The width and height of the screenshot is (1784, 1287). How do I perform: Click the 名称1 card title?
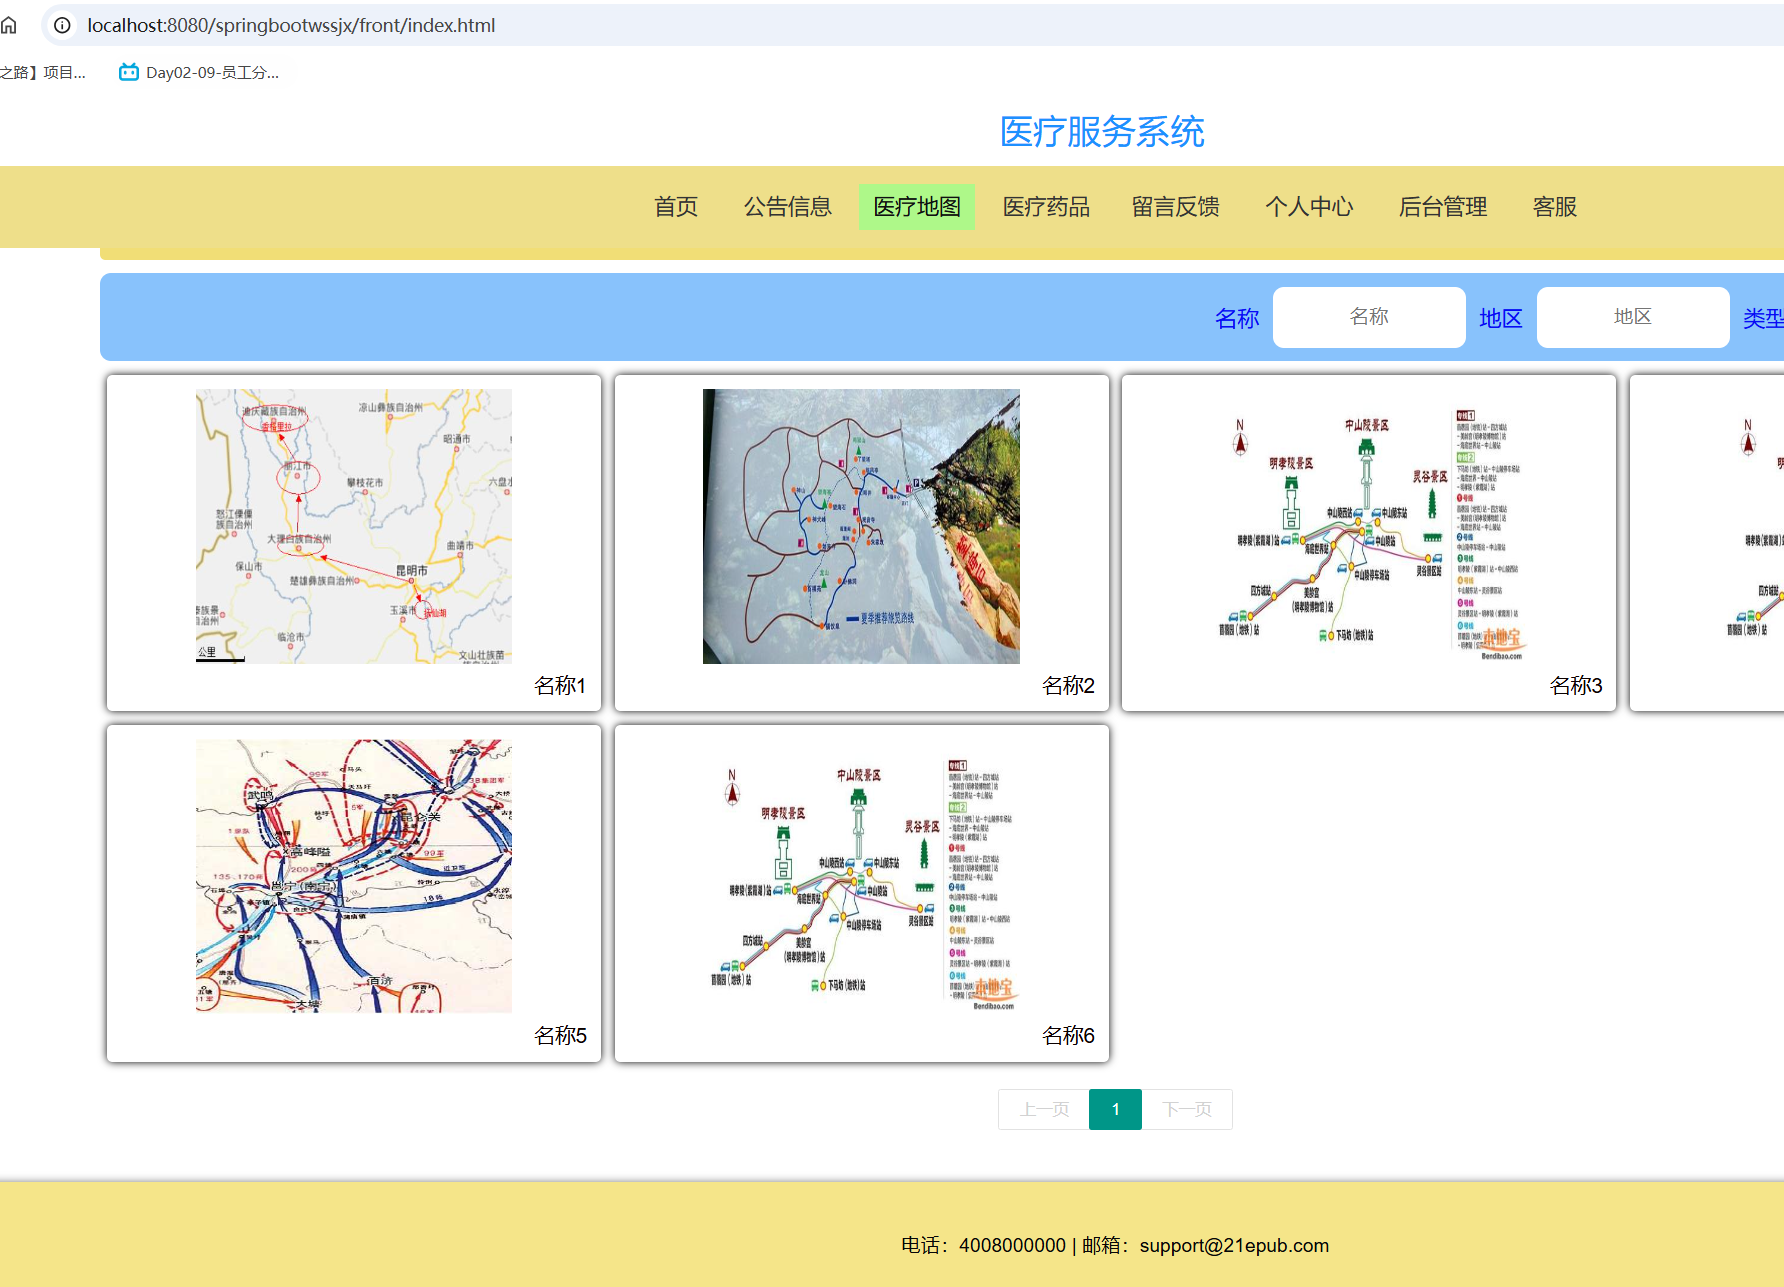pos(560,686)
